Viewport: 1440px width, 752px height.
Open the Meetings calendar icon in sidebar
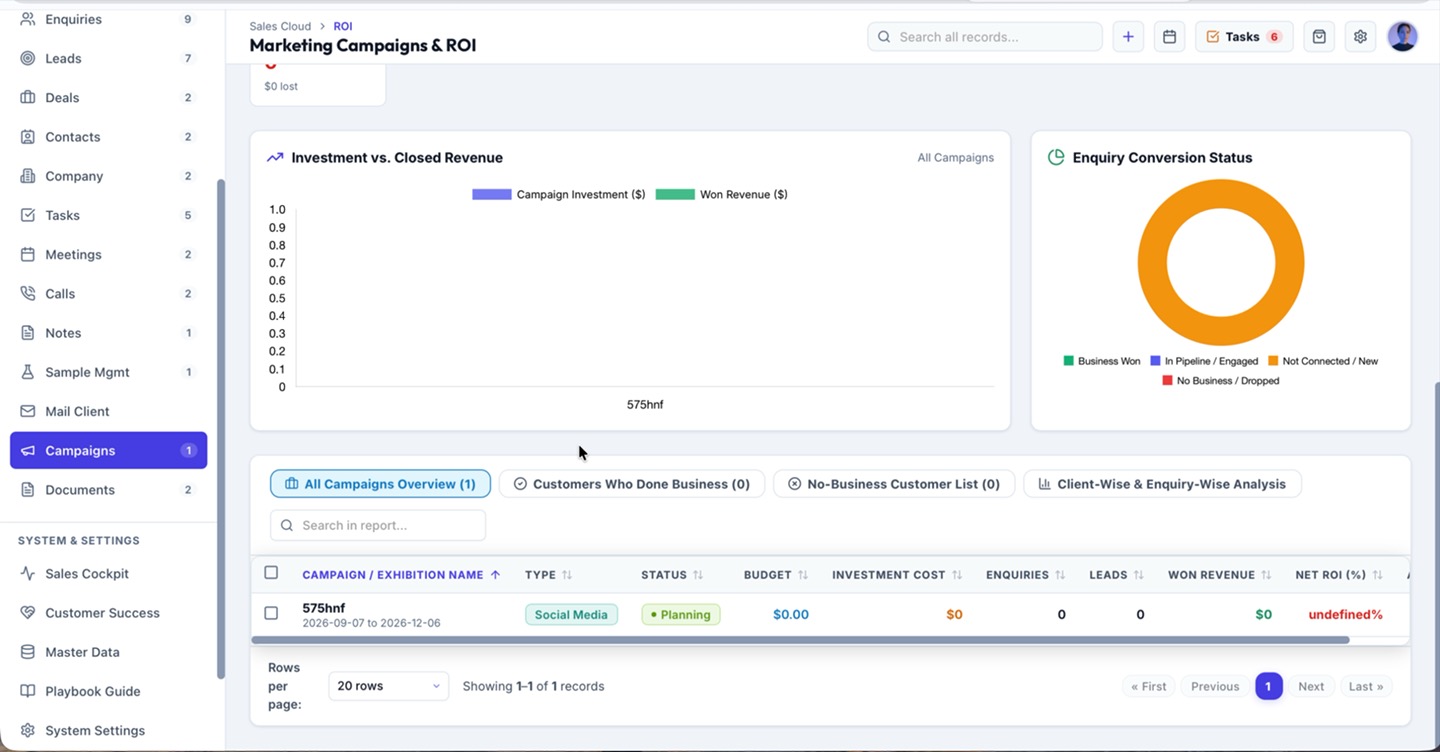tap(28, 254)
